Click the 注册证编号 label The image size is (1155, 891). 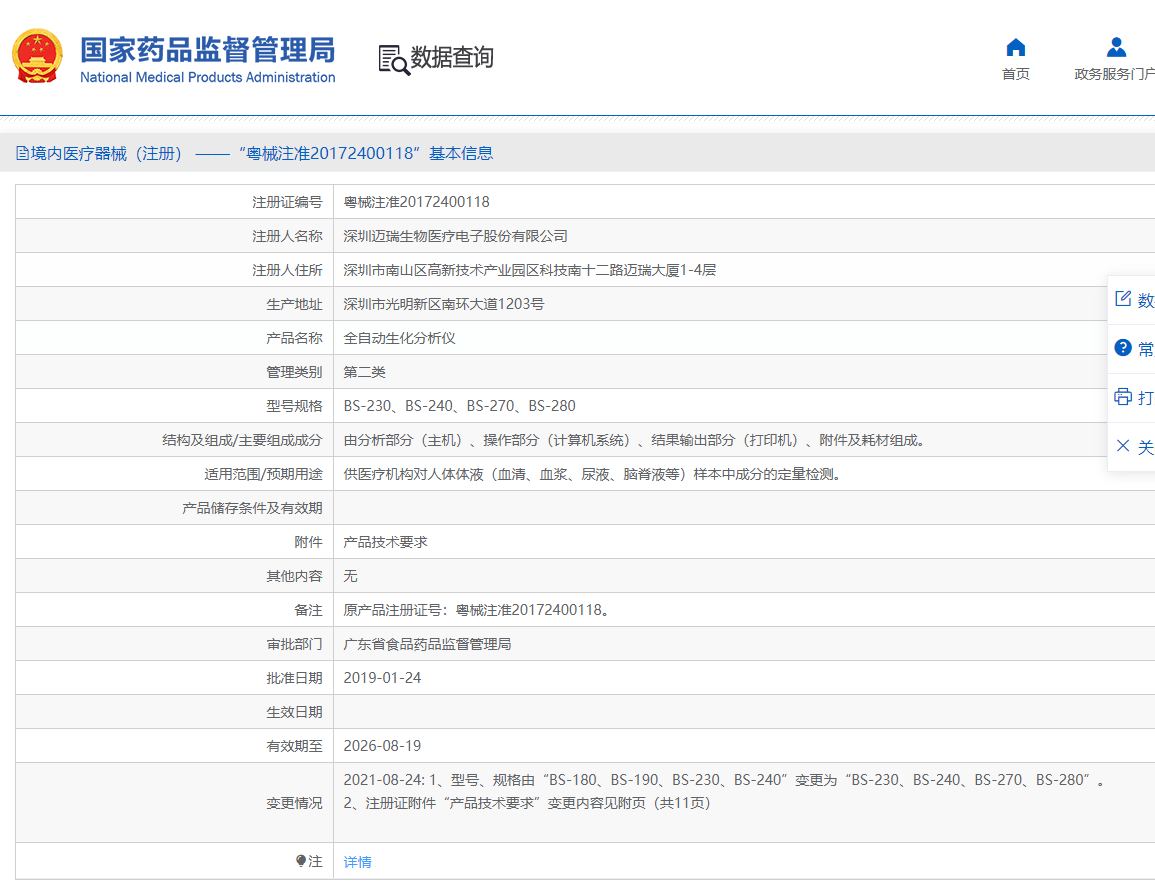287,202
